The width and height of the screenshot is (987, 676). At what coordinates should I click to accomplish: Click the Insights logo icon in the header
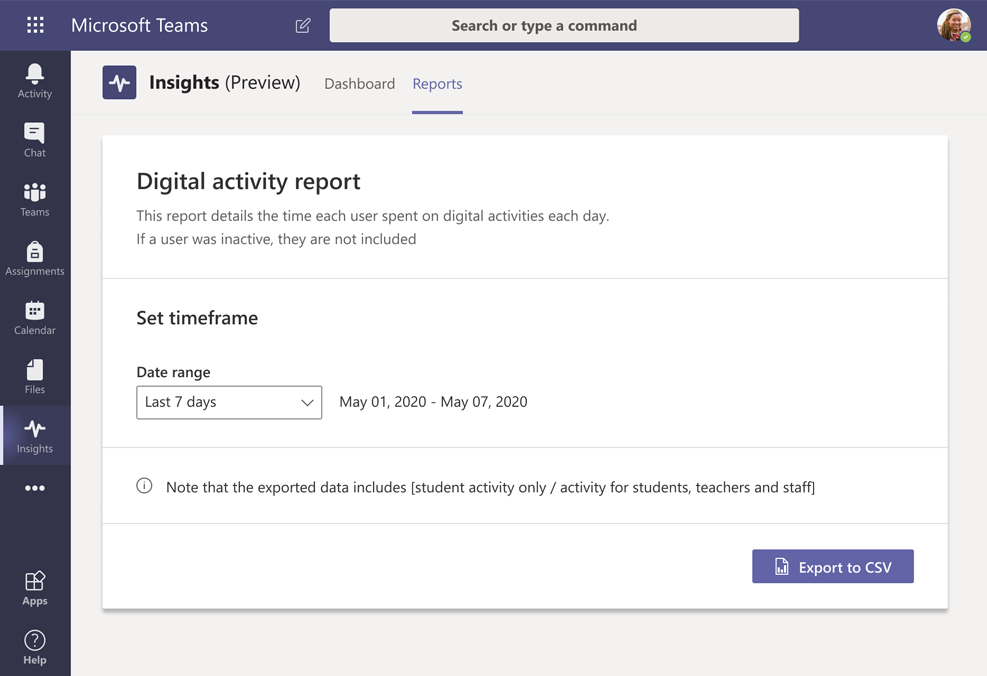(119, 82)
